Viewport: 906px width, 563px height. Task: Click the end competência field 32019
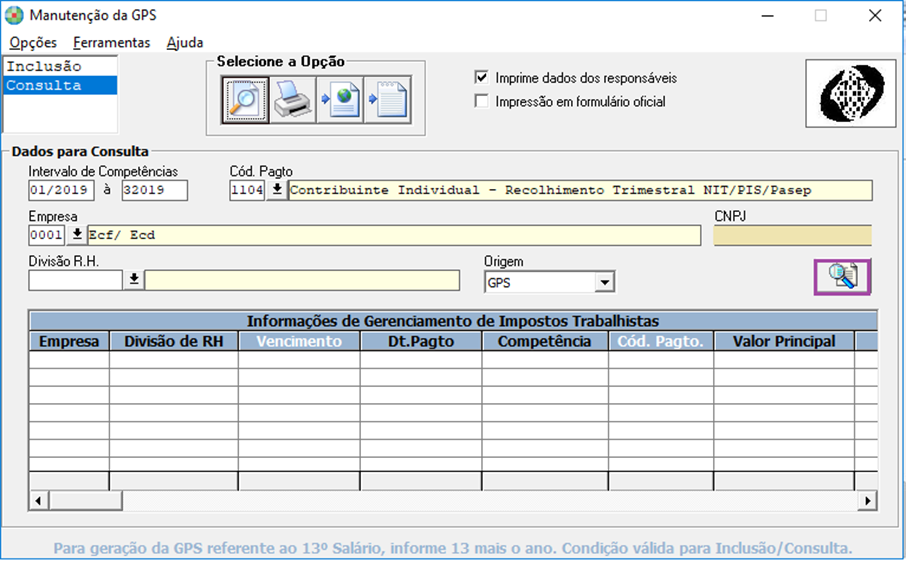click(154, 190)
